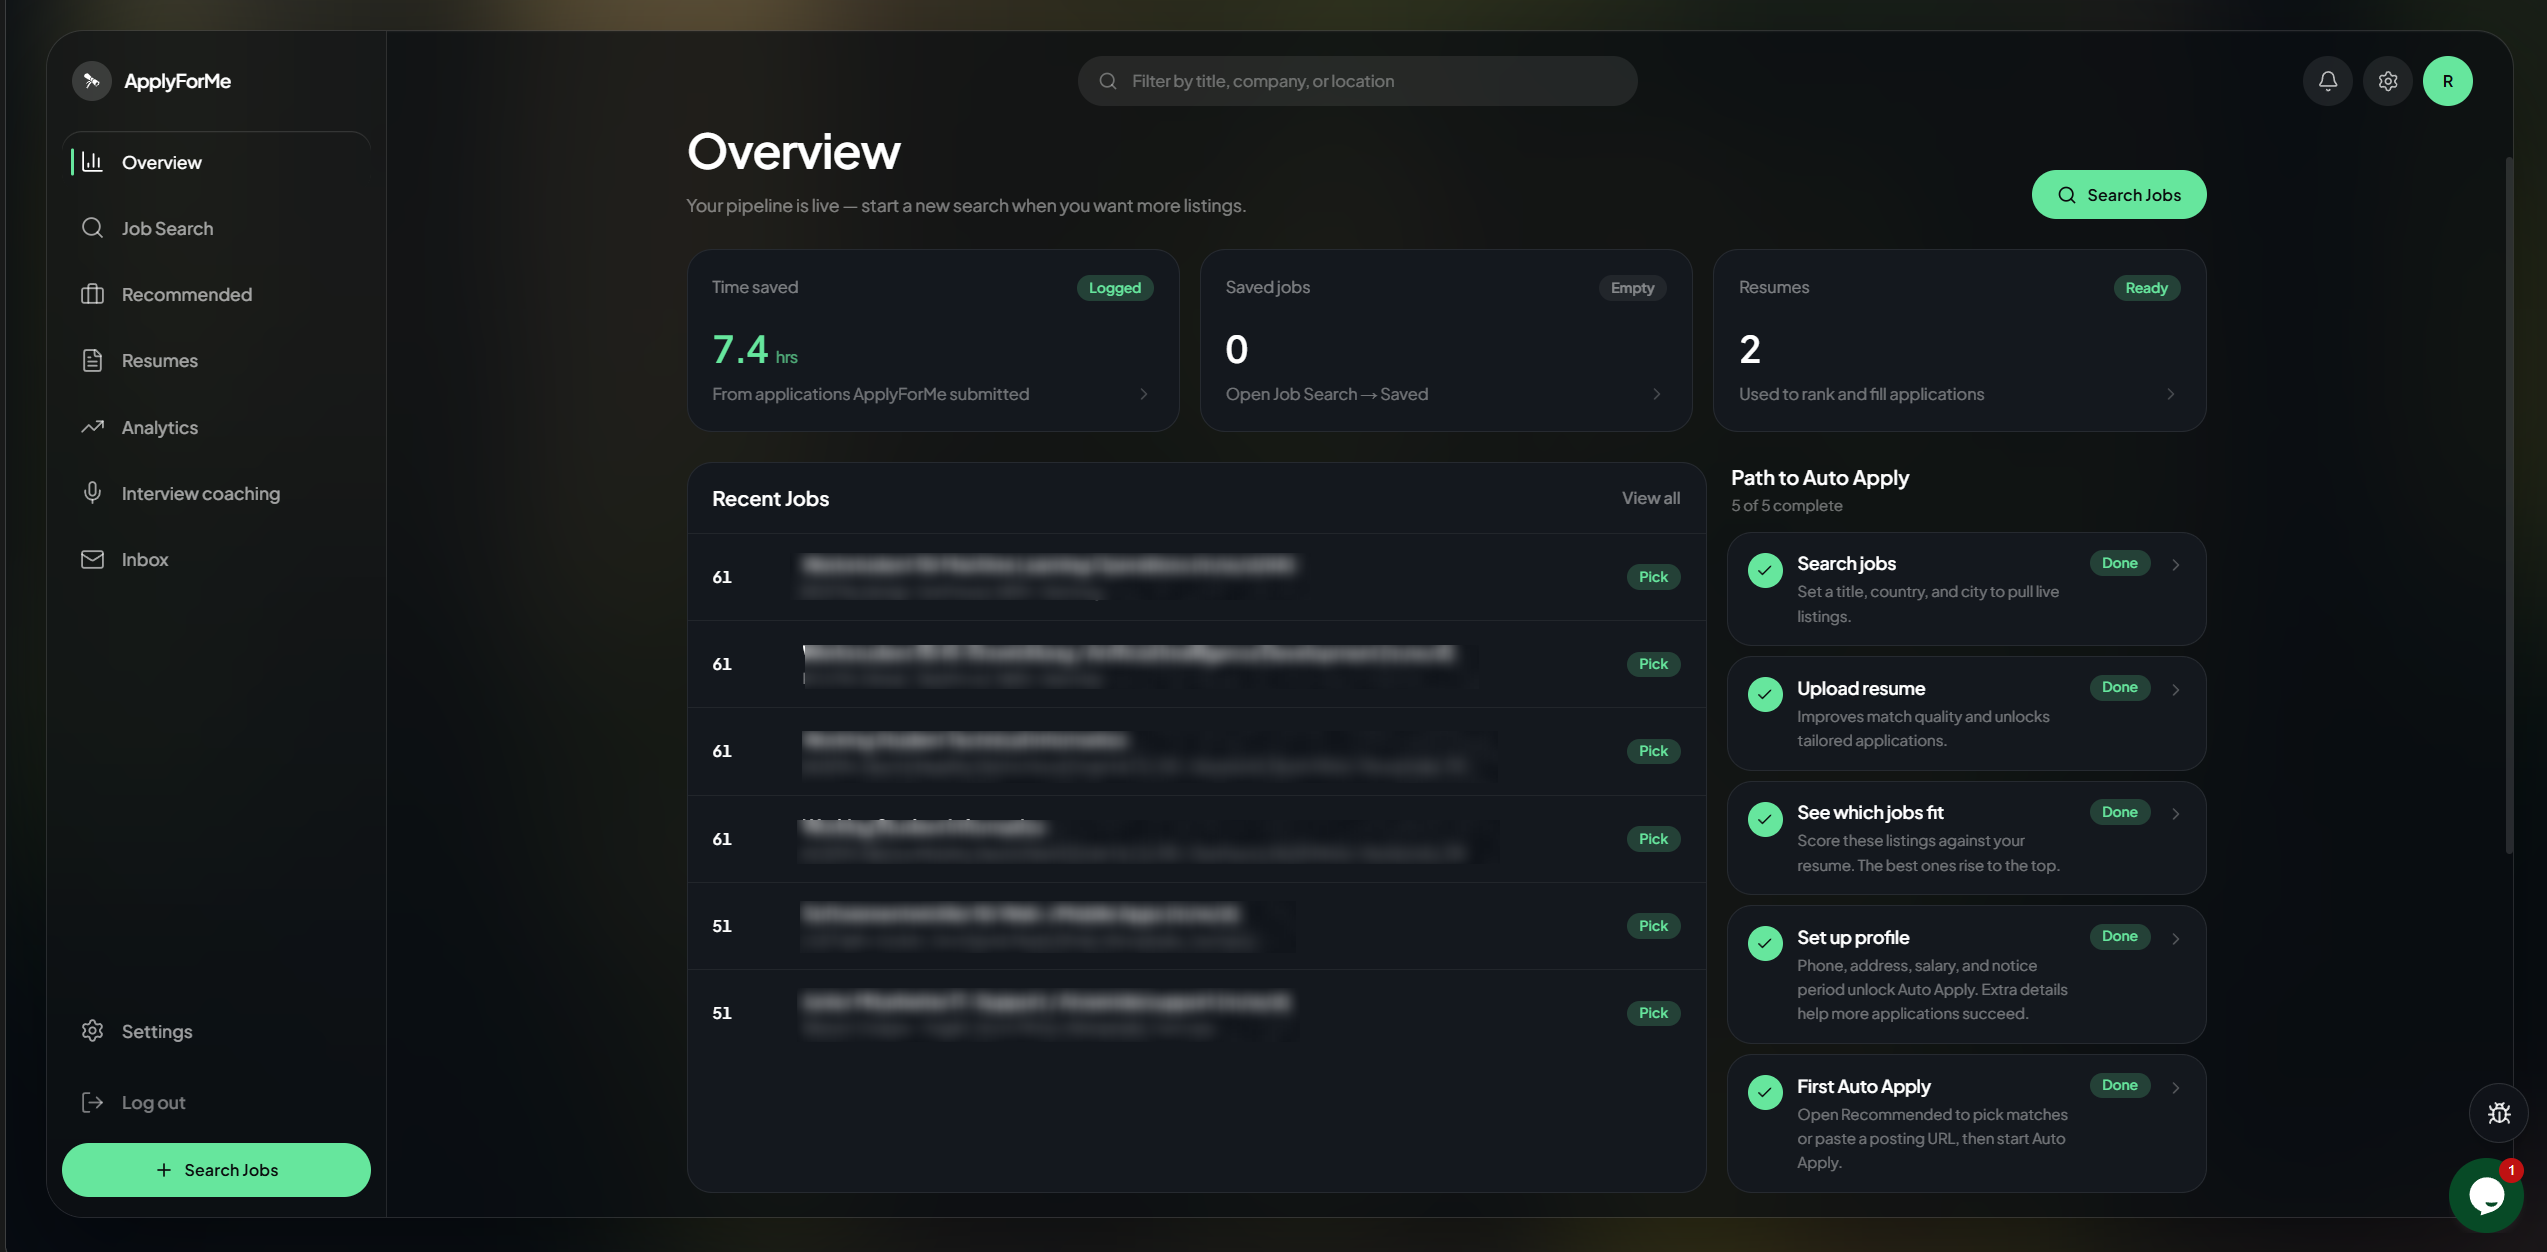Click the ApplyForMe logo icon
2547x1252 pixels.
point(91,81)
